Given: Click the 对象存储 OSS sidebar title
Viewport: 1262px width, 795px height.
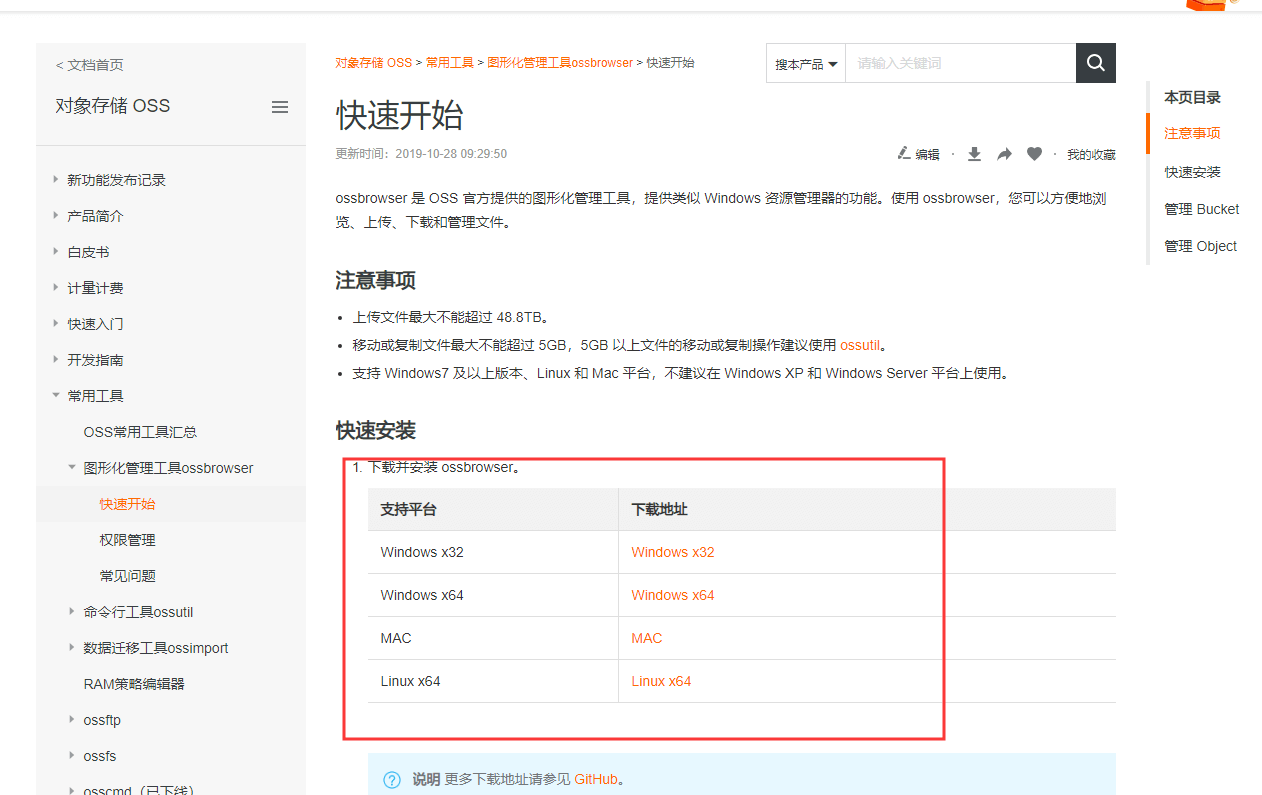Looking at the screenshot, I should point(113,106).
